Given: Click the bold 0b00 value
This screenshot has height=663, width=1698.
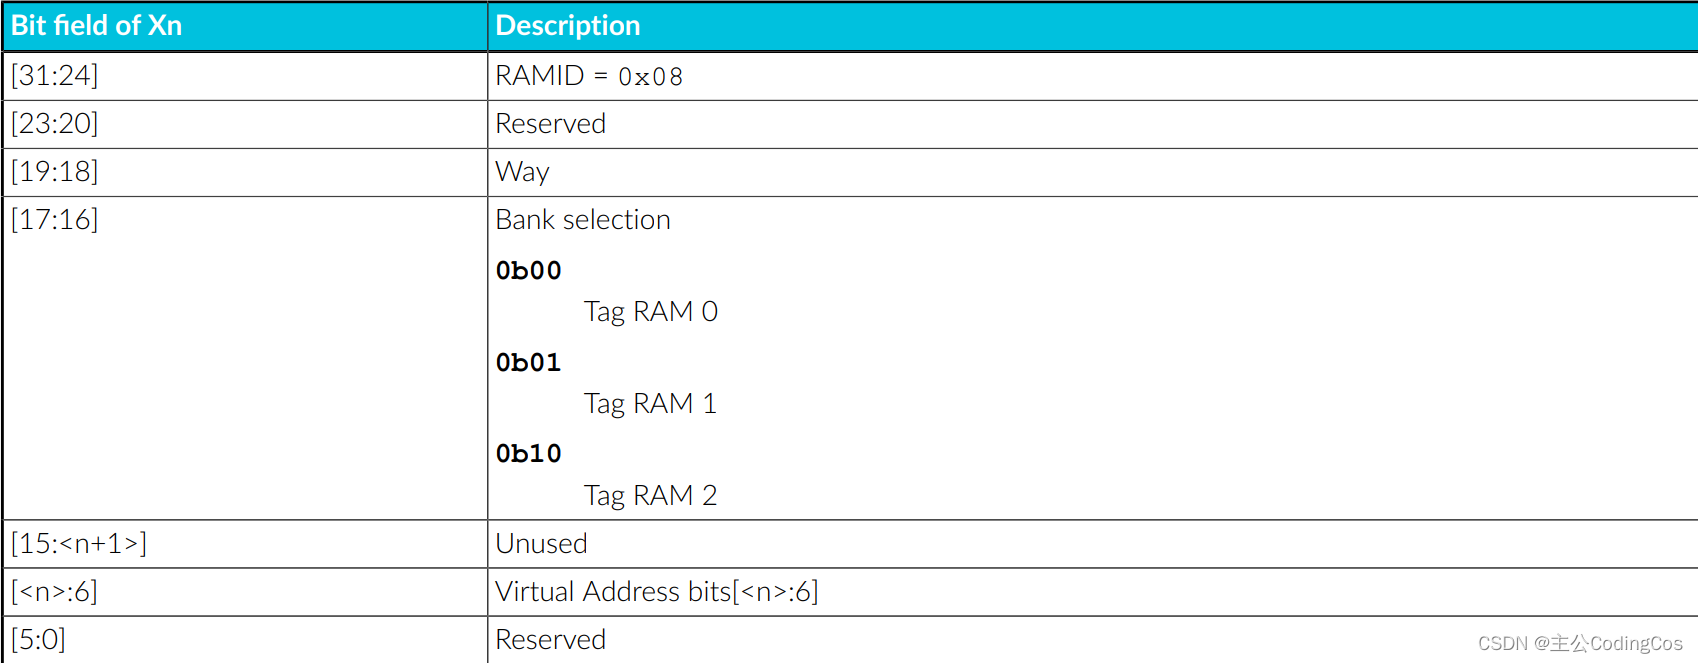Looking at the screenshot, I should pyautogui.click(x=528, y=271).
